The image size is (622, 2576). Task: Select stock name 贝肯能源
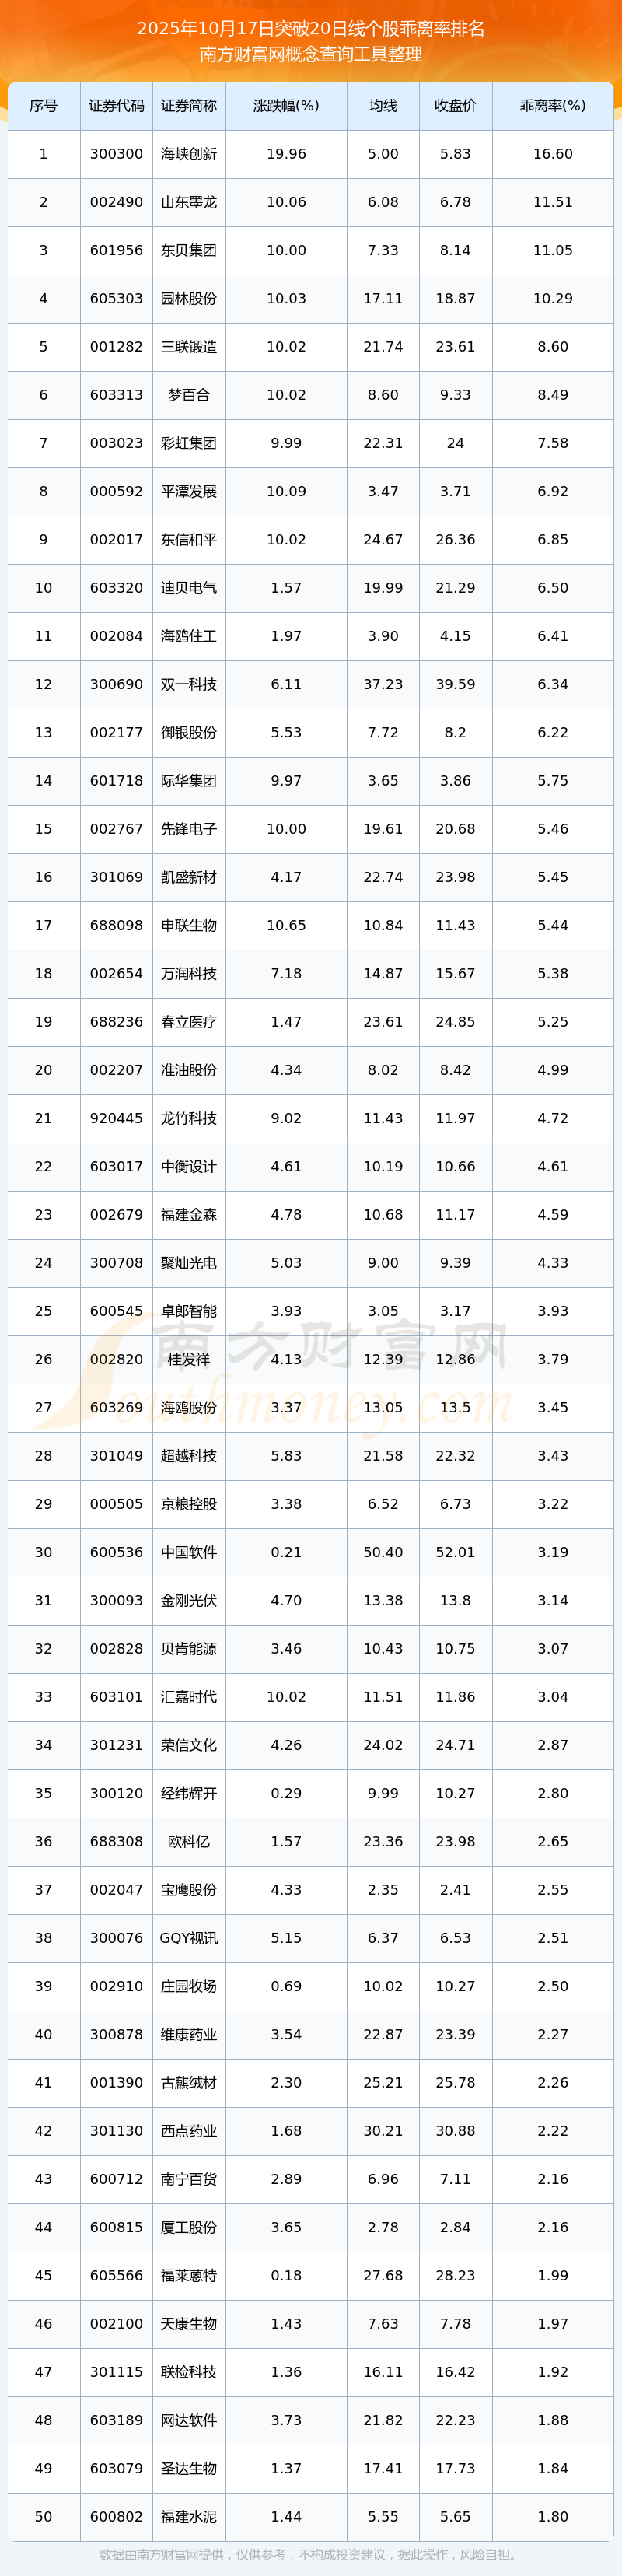[x=189, y=1648]
